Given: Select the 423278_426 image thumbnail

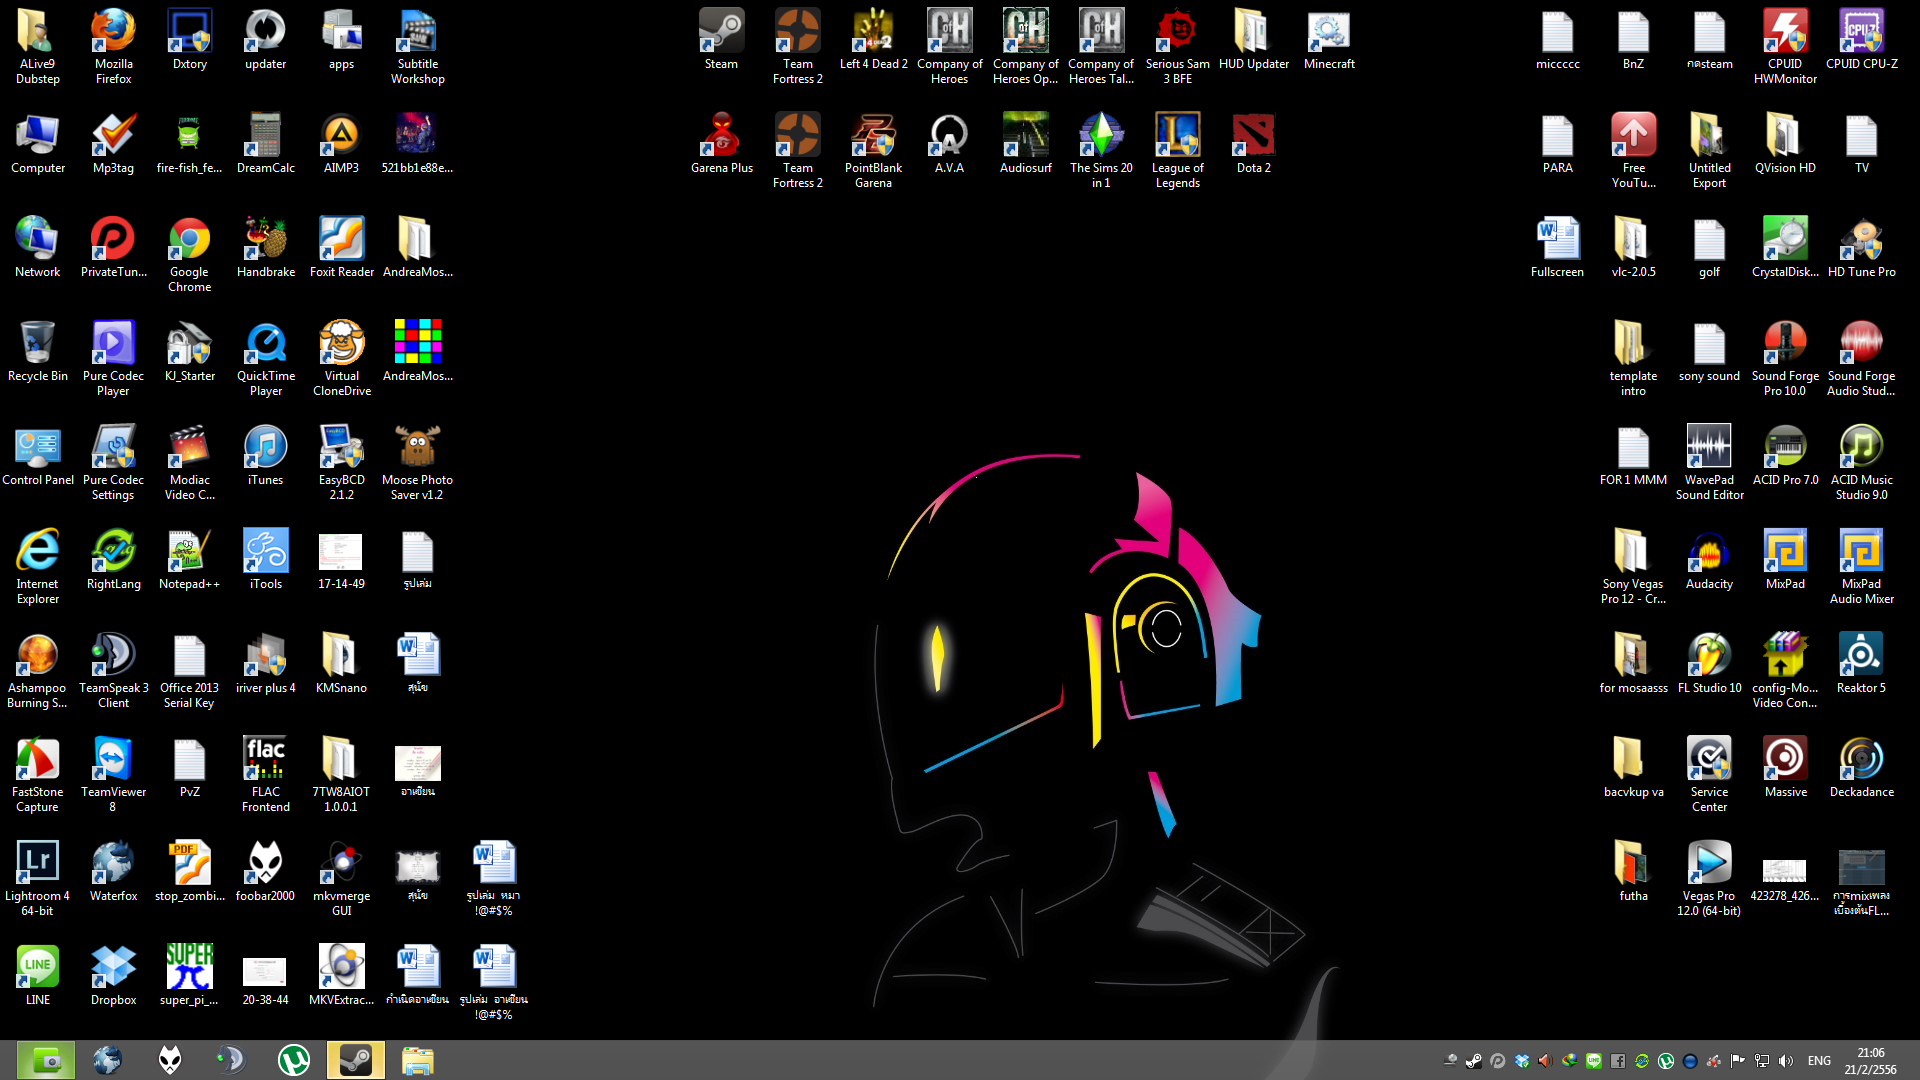Looking at the screenshot, I should click(x=1784, y=870).
